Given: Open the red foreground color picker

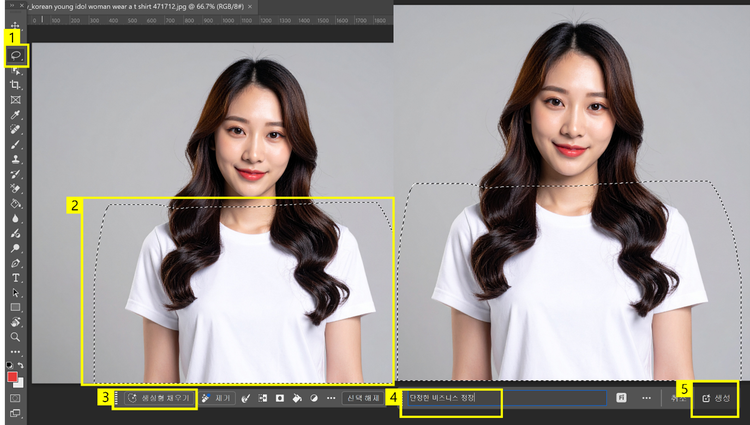Looking at the screenshot, I should click(12, 377).
